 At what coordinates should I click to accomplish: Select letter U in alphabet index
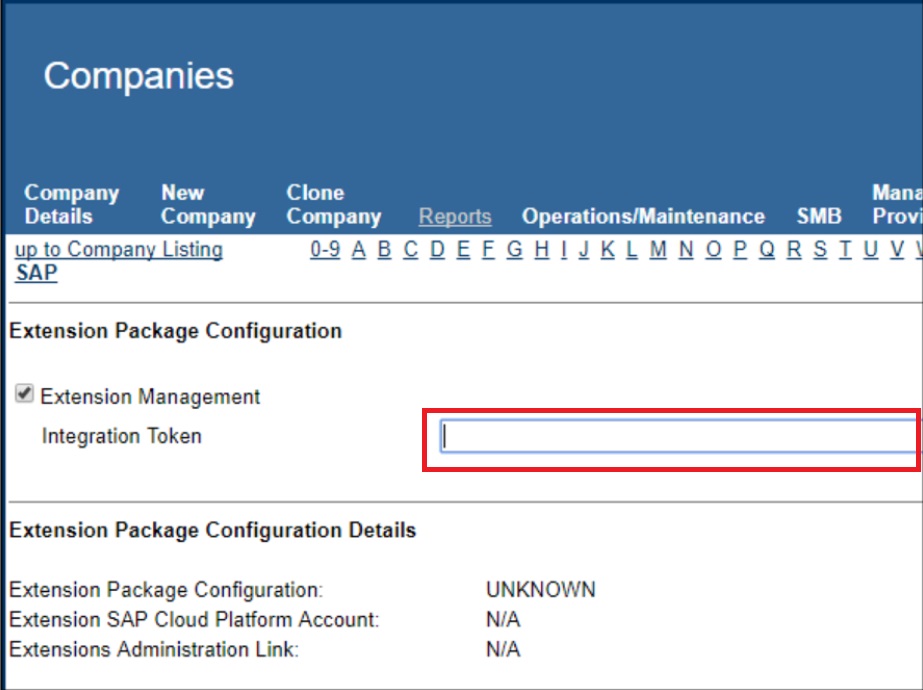(870, 250)
